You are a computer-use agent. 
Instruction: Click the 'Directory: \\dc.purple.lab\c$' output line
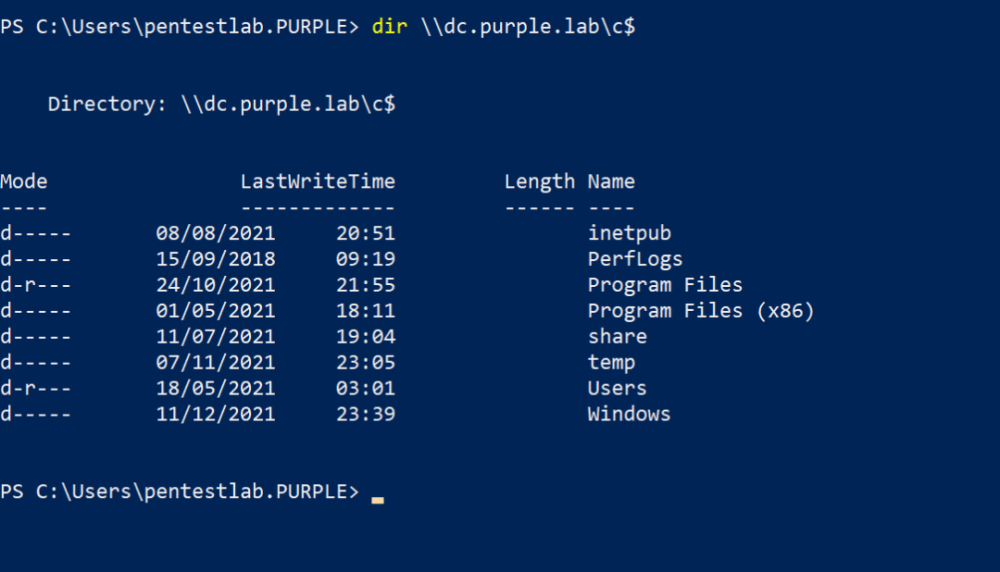click(221, 104)
